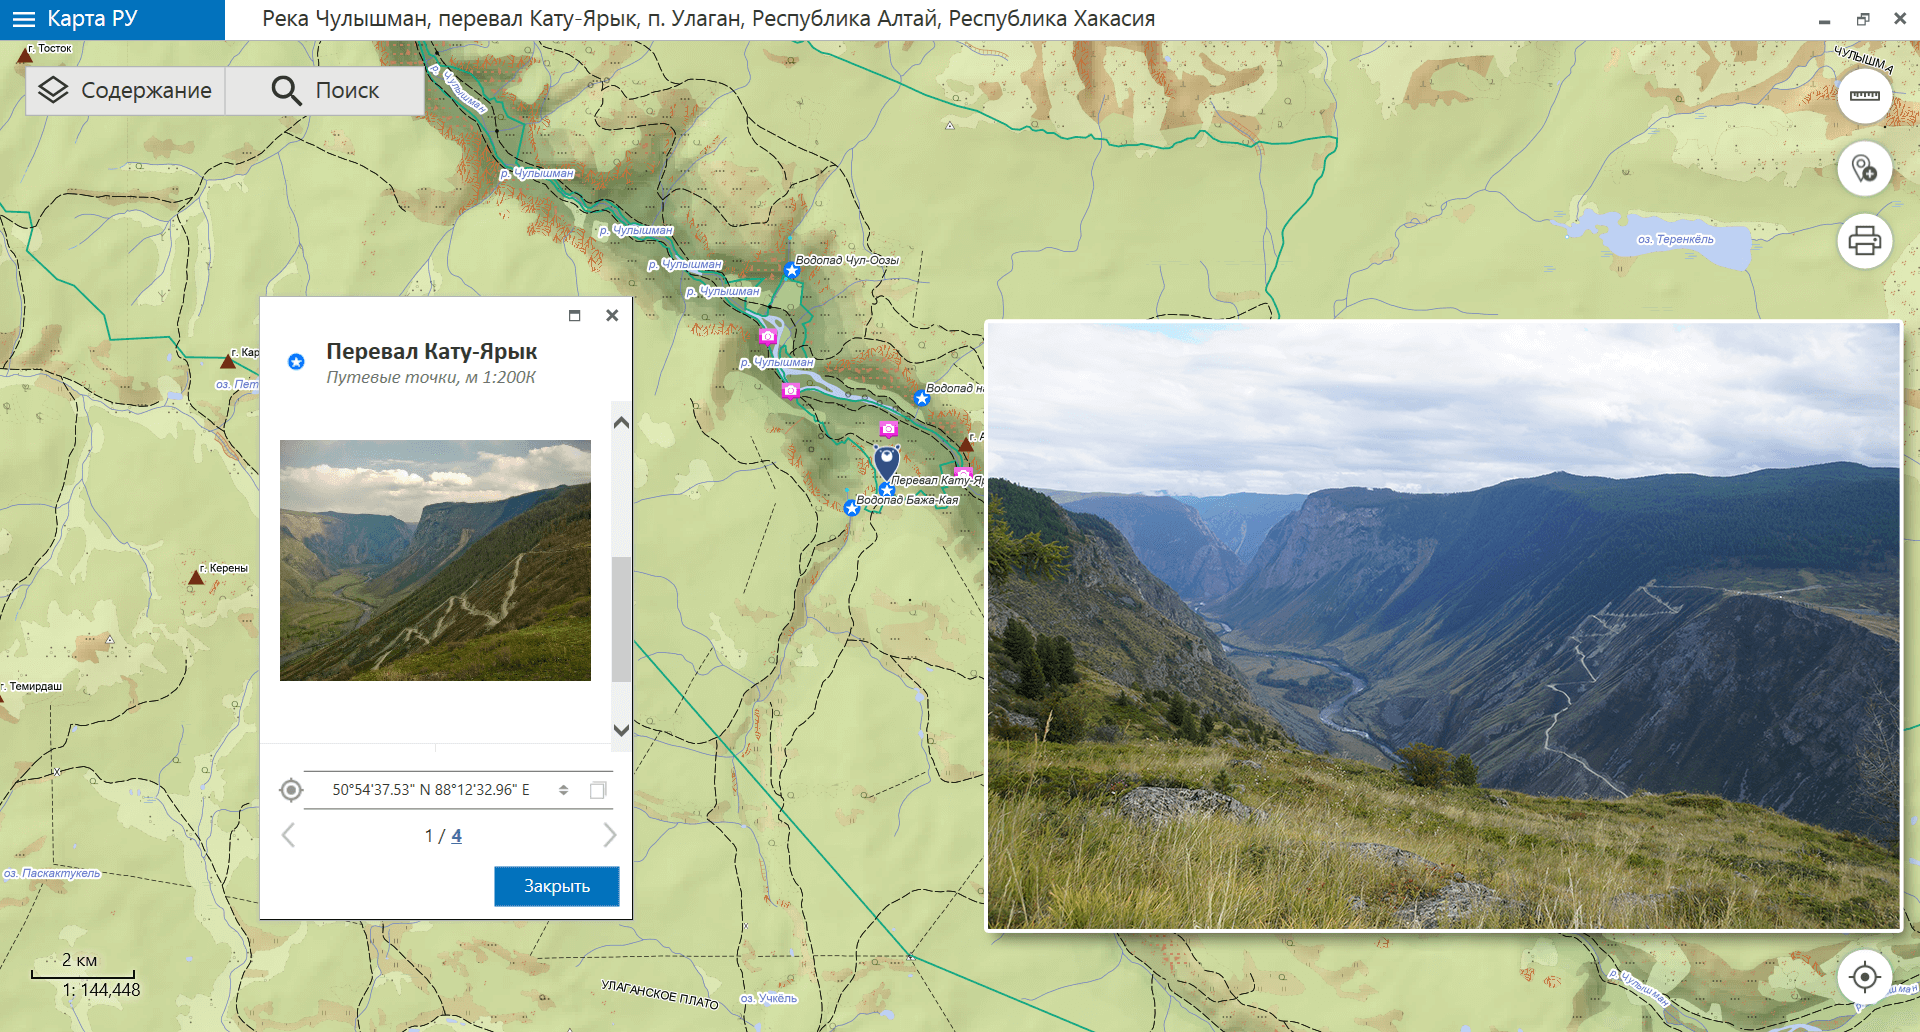This screenshot has width=1920, height=1032.
Task: Click the print map icon
Action: [1864, 241]
